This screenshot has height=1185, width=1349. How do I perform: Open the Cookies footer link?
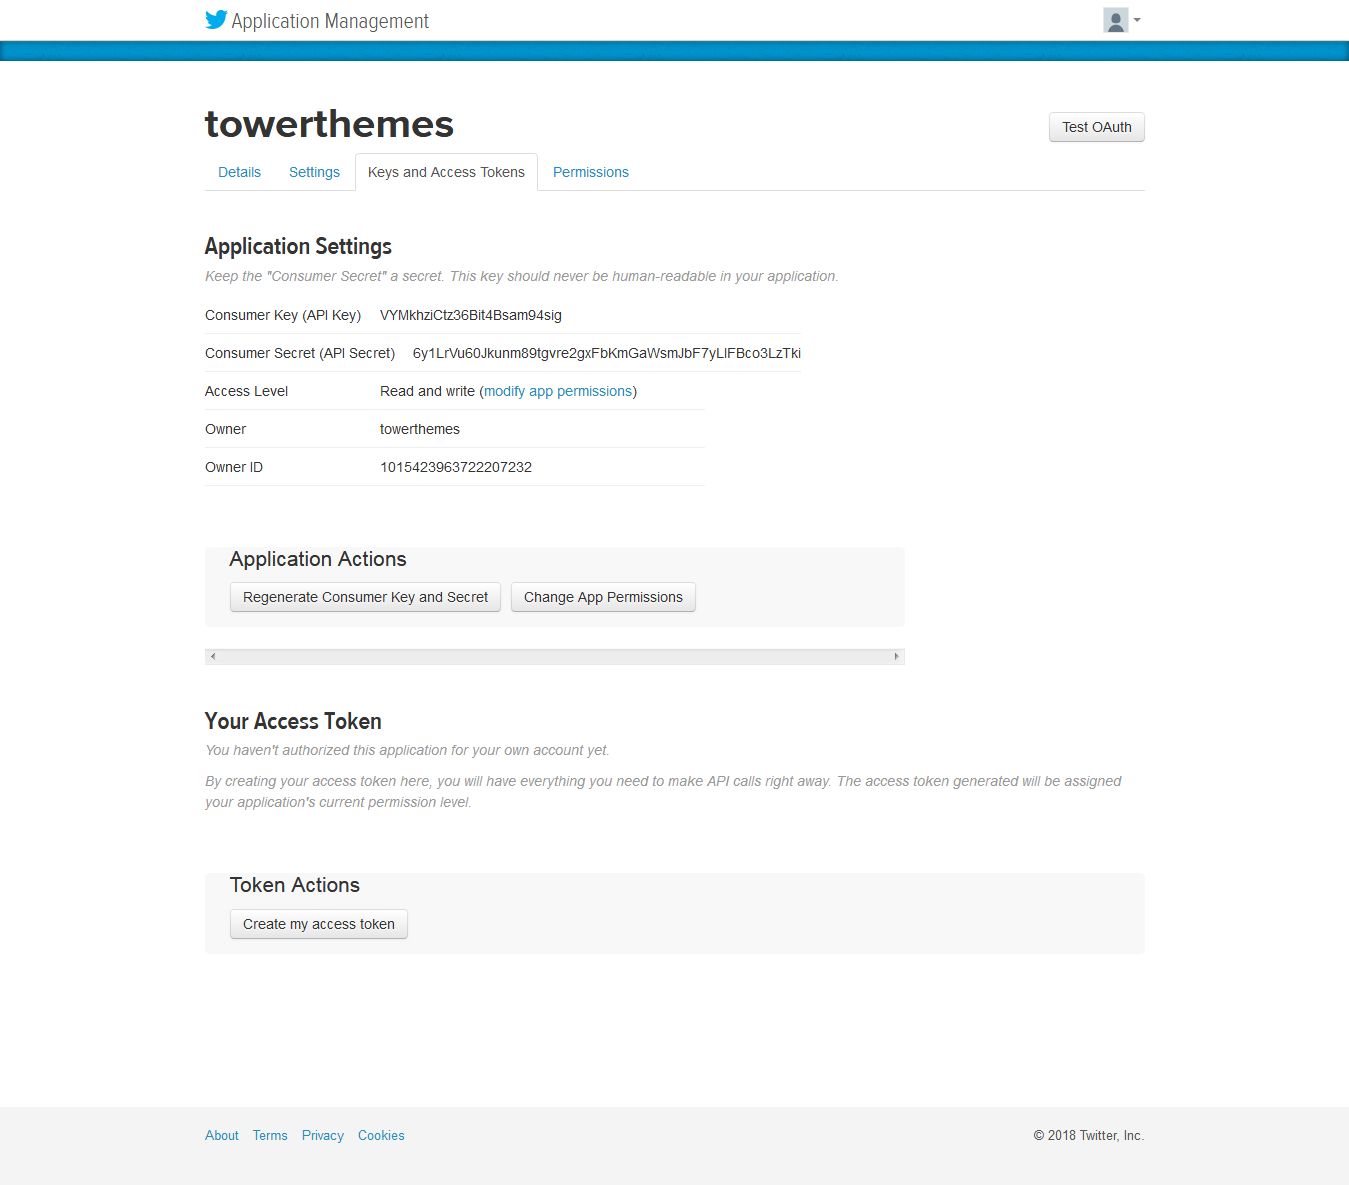[x=381, y=1135]
